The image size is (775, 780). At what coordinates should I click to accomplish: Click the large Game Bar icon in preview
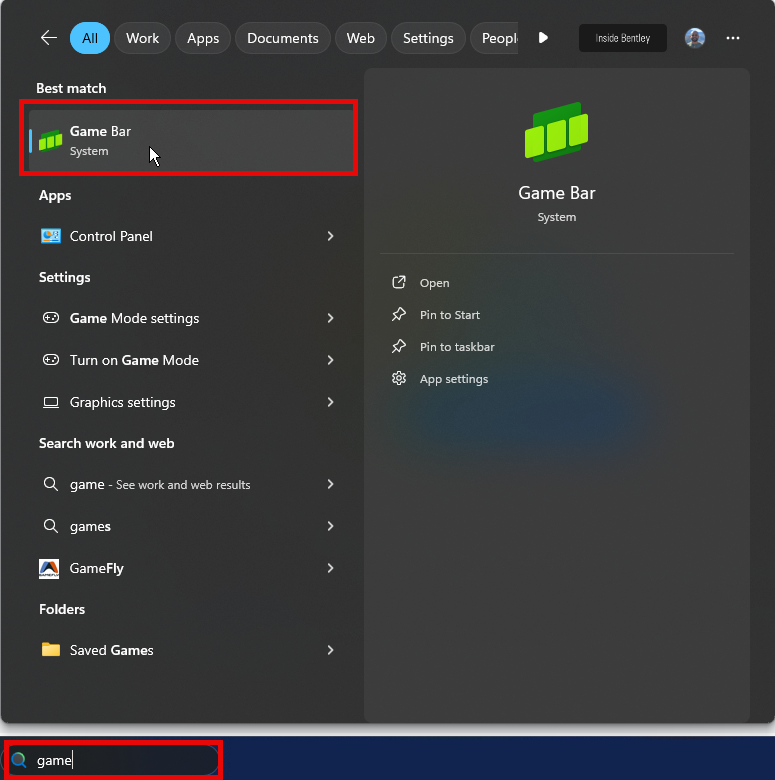[x=557, y=132]
